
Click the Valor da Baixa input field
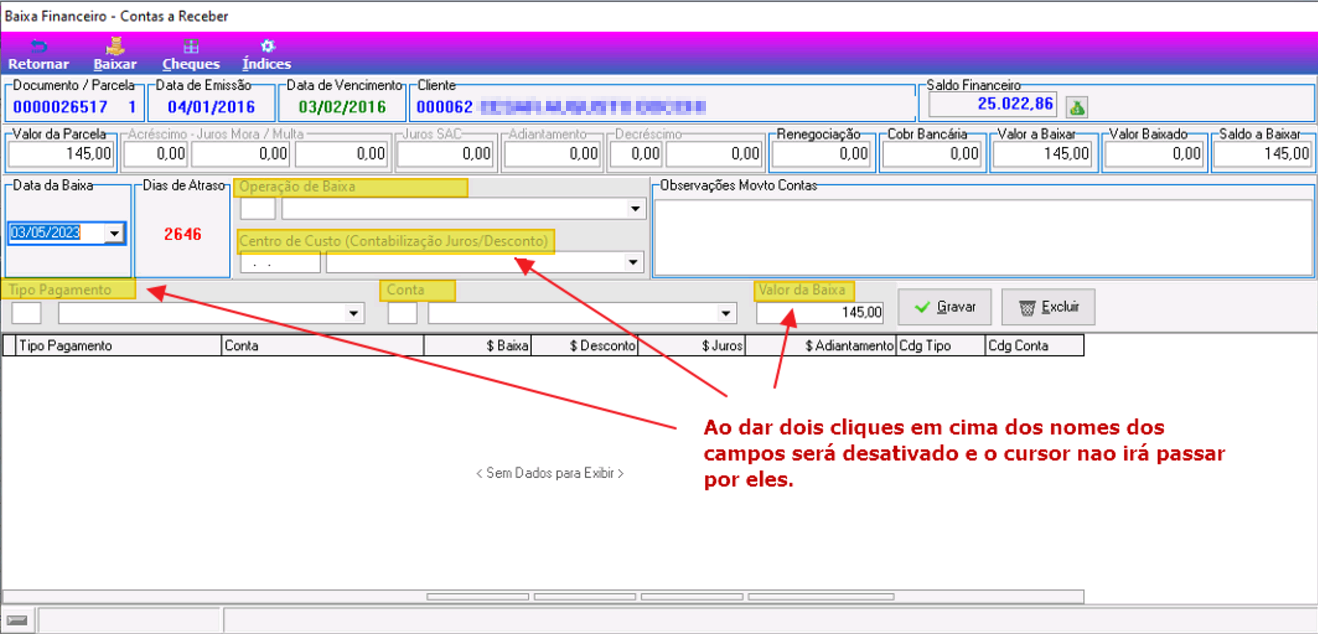(821, 313)
